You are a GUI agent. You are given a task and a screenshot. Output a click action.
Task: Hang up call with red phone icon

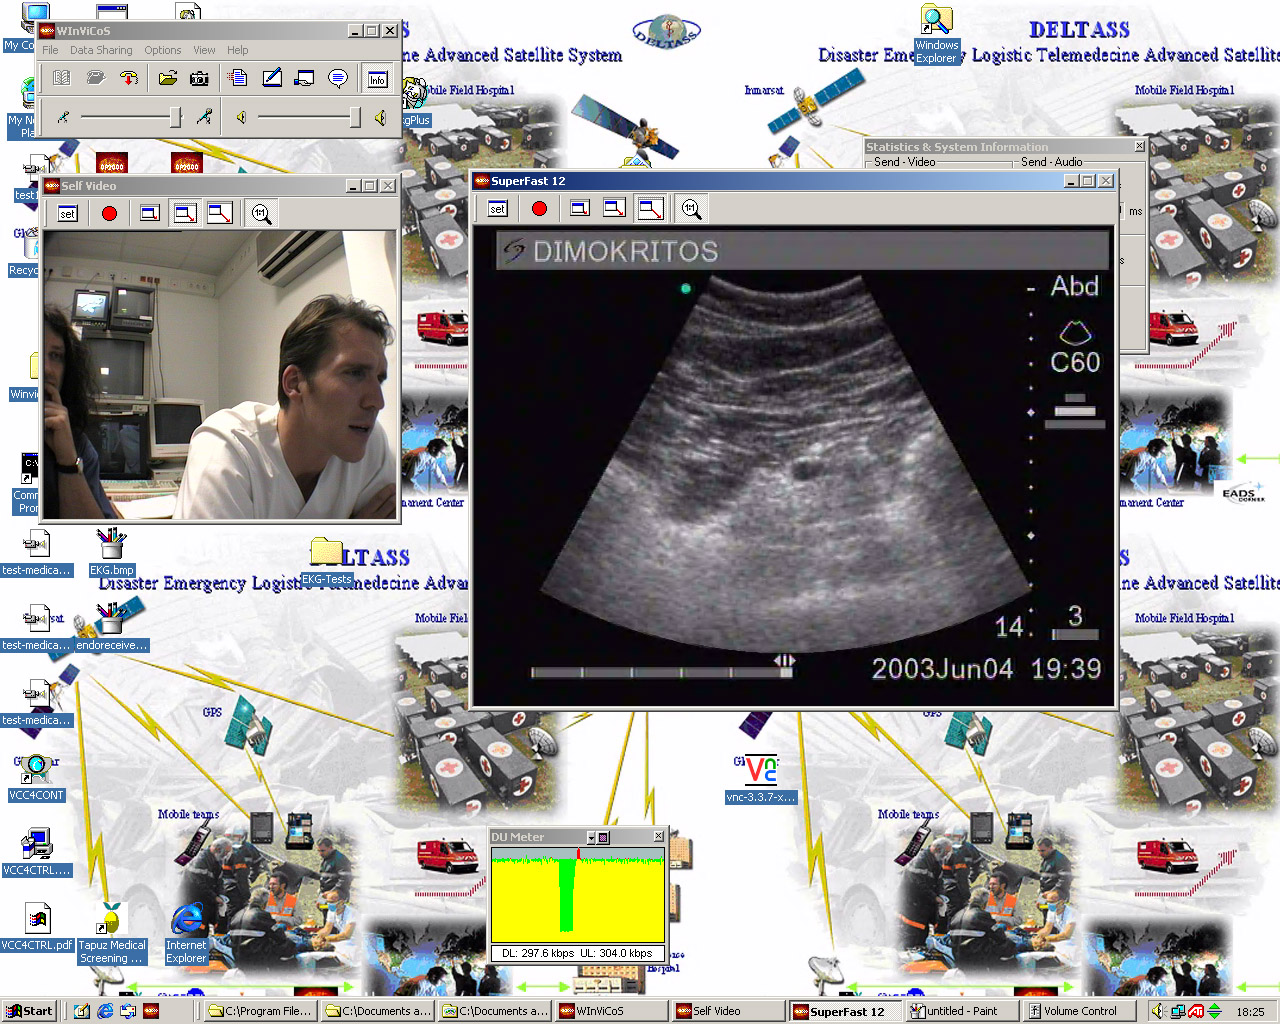[129, 78]
